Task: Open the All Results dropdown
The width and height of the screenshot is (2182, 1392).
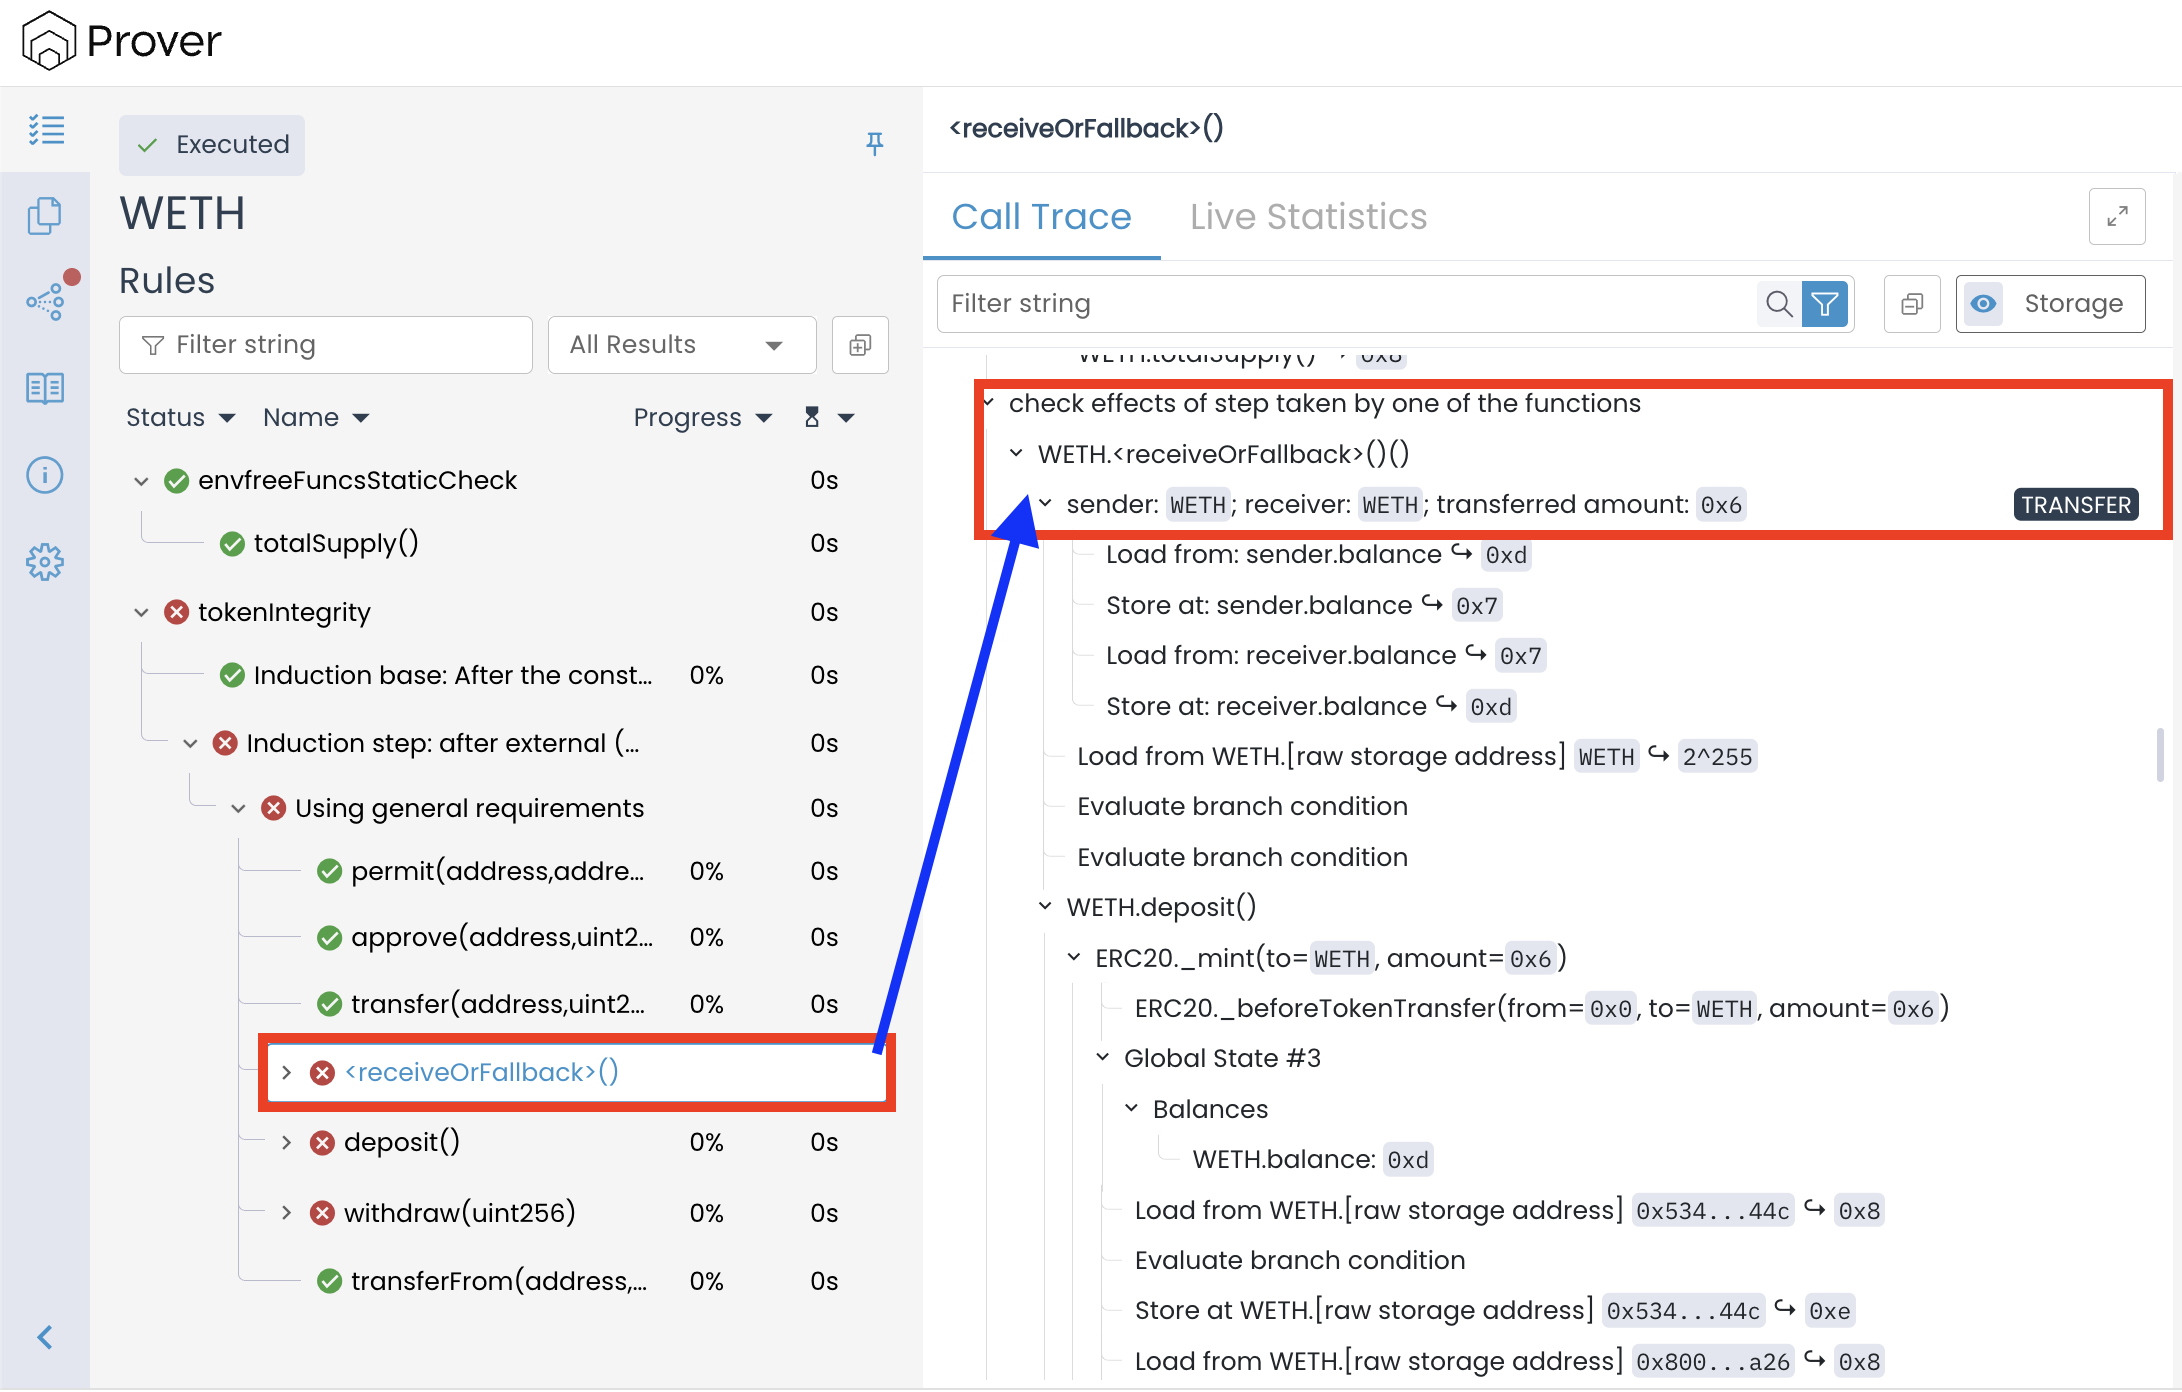Action: [x=681, y=345]
